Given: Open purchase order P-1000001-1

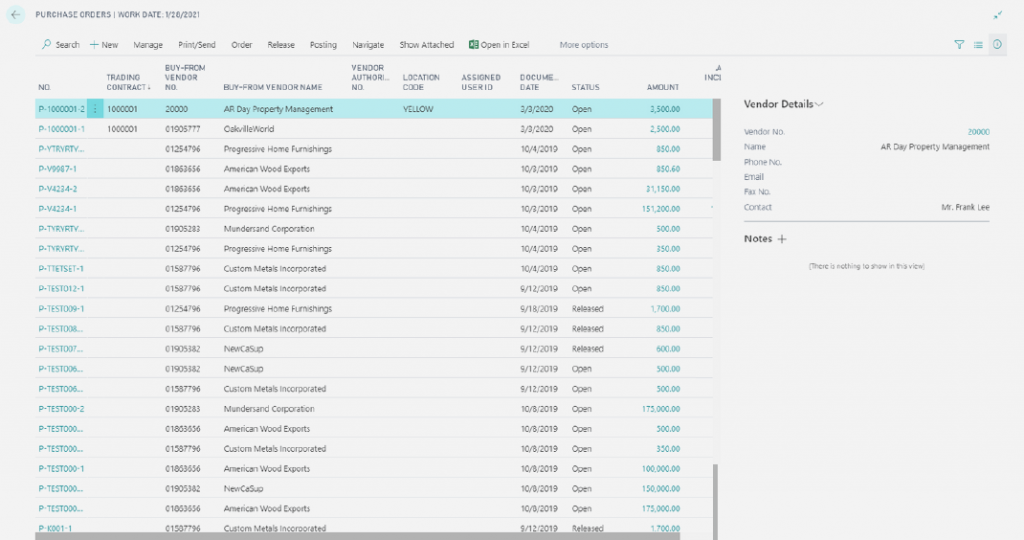Looking at the screenshot, I should tap(61, 129).
